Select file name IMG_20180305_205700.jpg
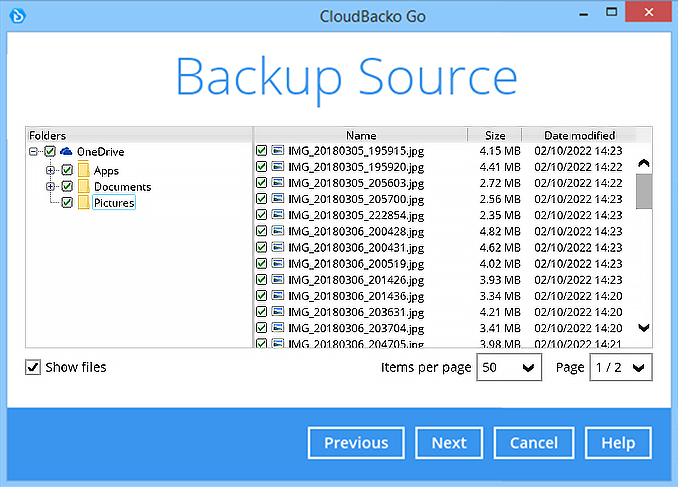 point(356,199)
